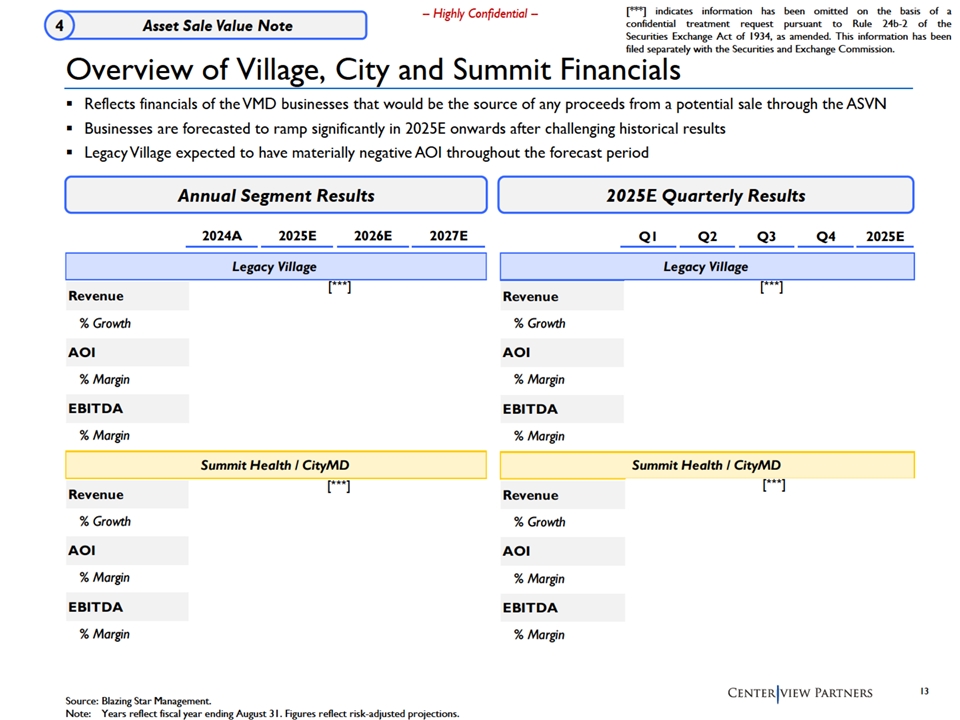This screenshot has width=960, height=720.
Task: Click "[***]" placeholder under annual Summit Health banner
Action: [x=339, y=486]
